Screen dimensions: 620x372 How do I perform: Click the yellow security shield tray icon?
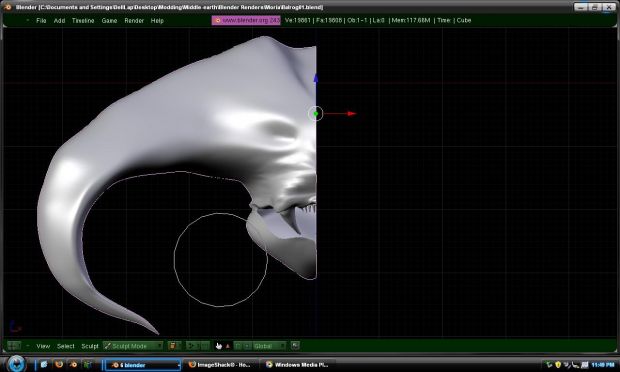click(558, 364)
